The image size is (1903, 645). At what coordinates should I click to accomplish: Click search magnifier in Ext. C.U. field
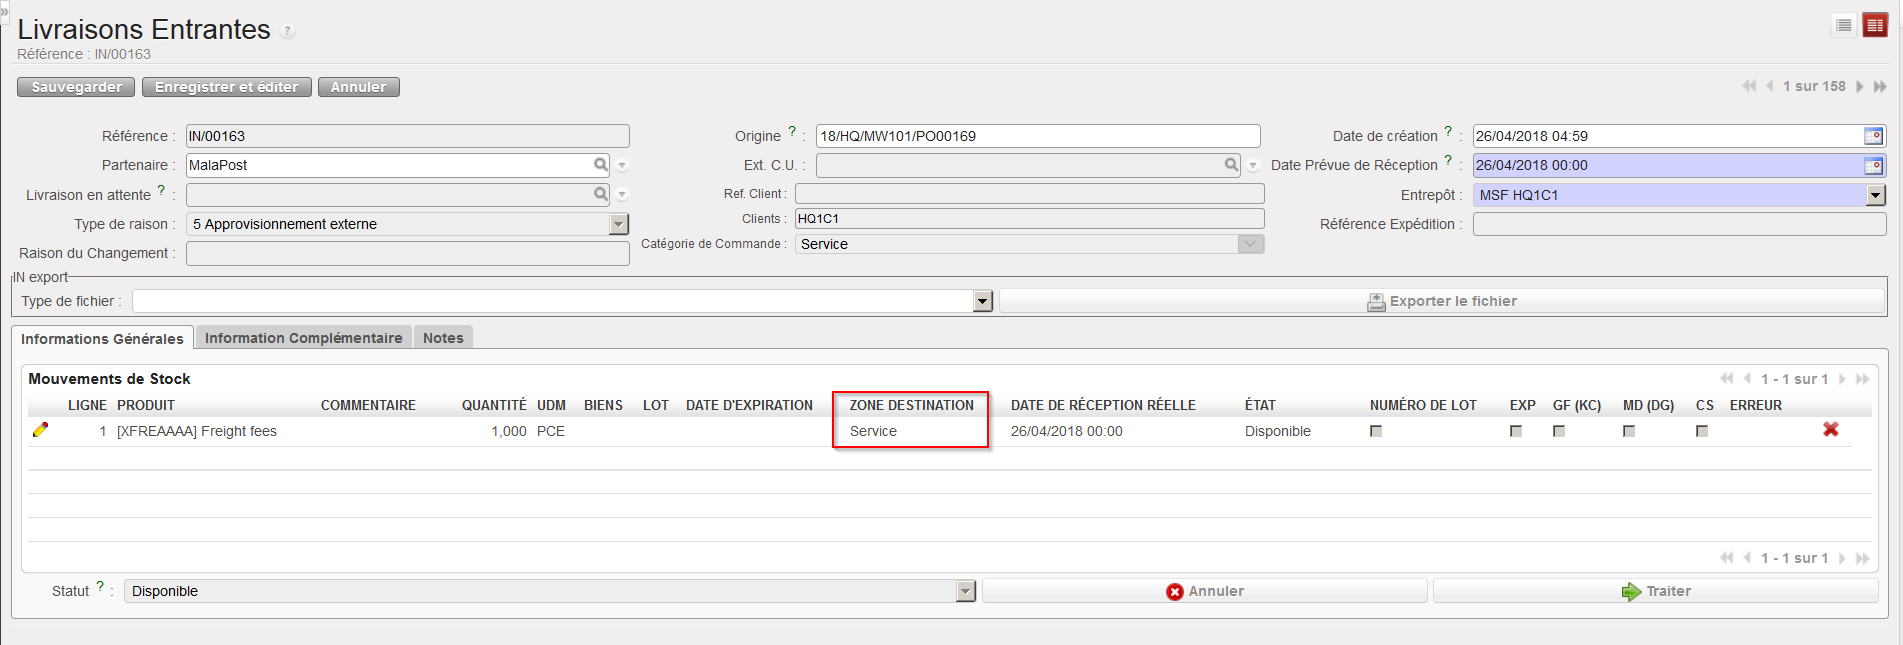[1231, 165]
